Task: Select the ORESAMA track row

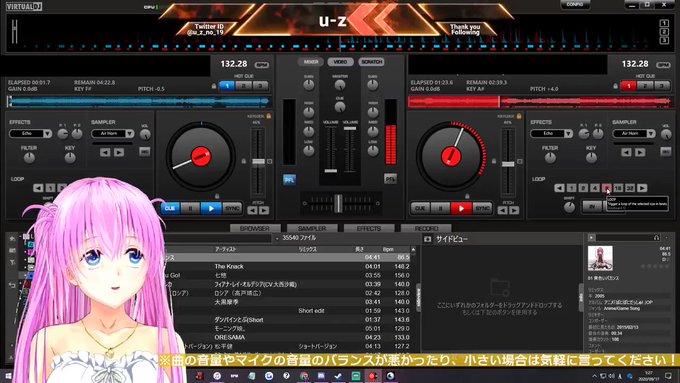Action: [287, 337]
